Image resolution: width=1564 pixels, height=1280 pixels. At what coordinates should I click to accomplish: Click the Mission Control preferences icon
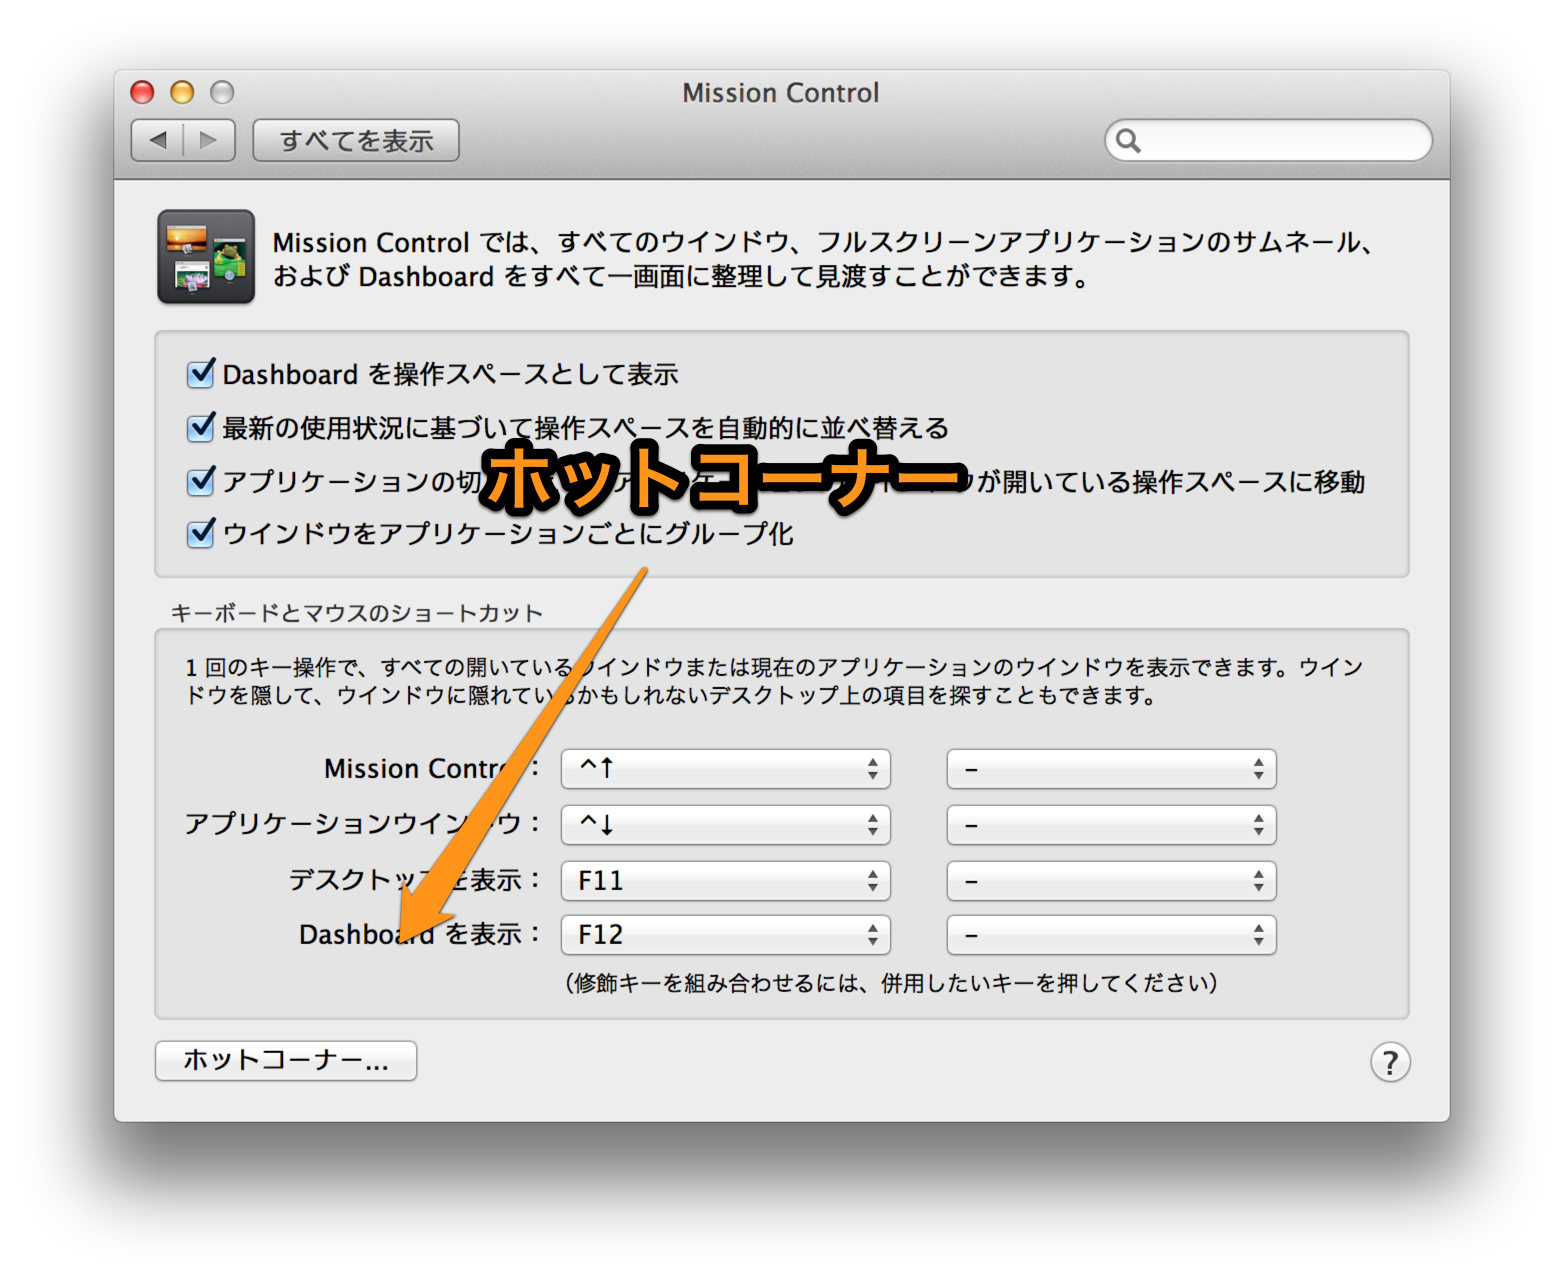click(206, 257)
